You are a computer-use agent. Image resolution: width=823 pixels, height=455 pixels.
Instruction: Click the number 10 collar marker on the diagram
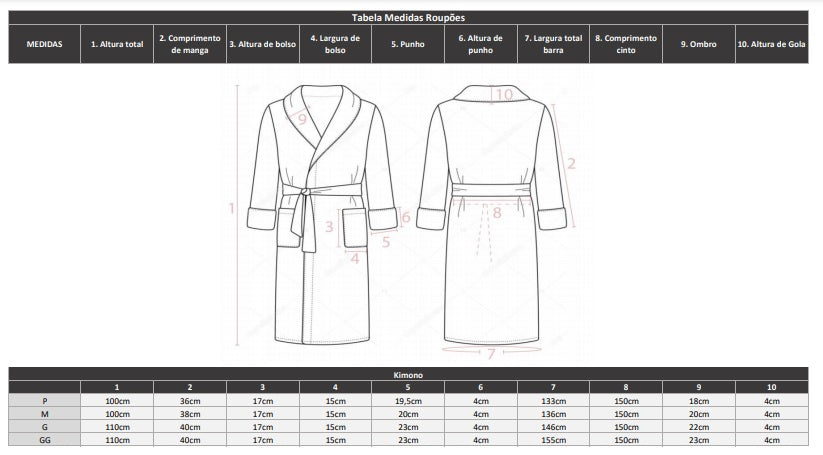(x=504, y=95)
